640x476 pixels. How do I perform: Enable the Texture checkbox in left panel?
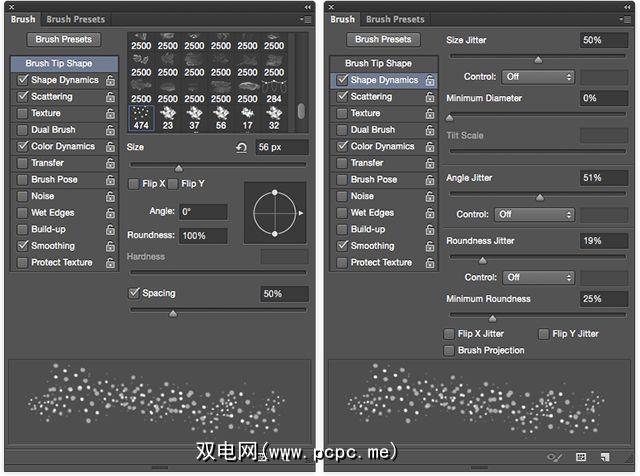pyautogui.click(x=22, y=113)
